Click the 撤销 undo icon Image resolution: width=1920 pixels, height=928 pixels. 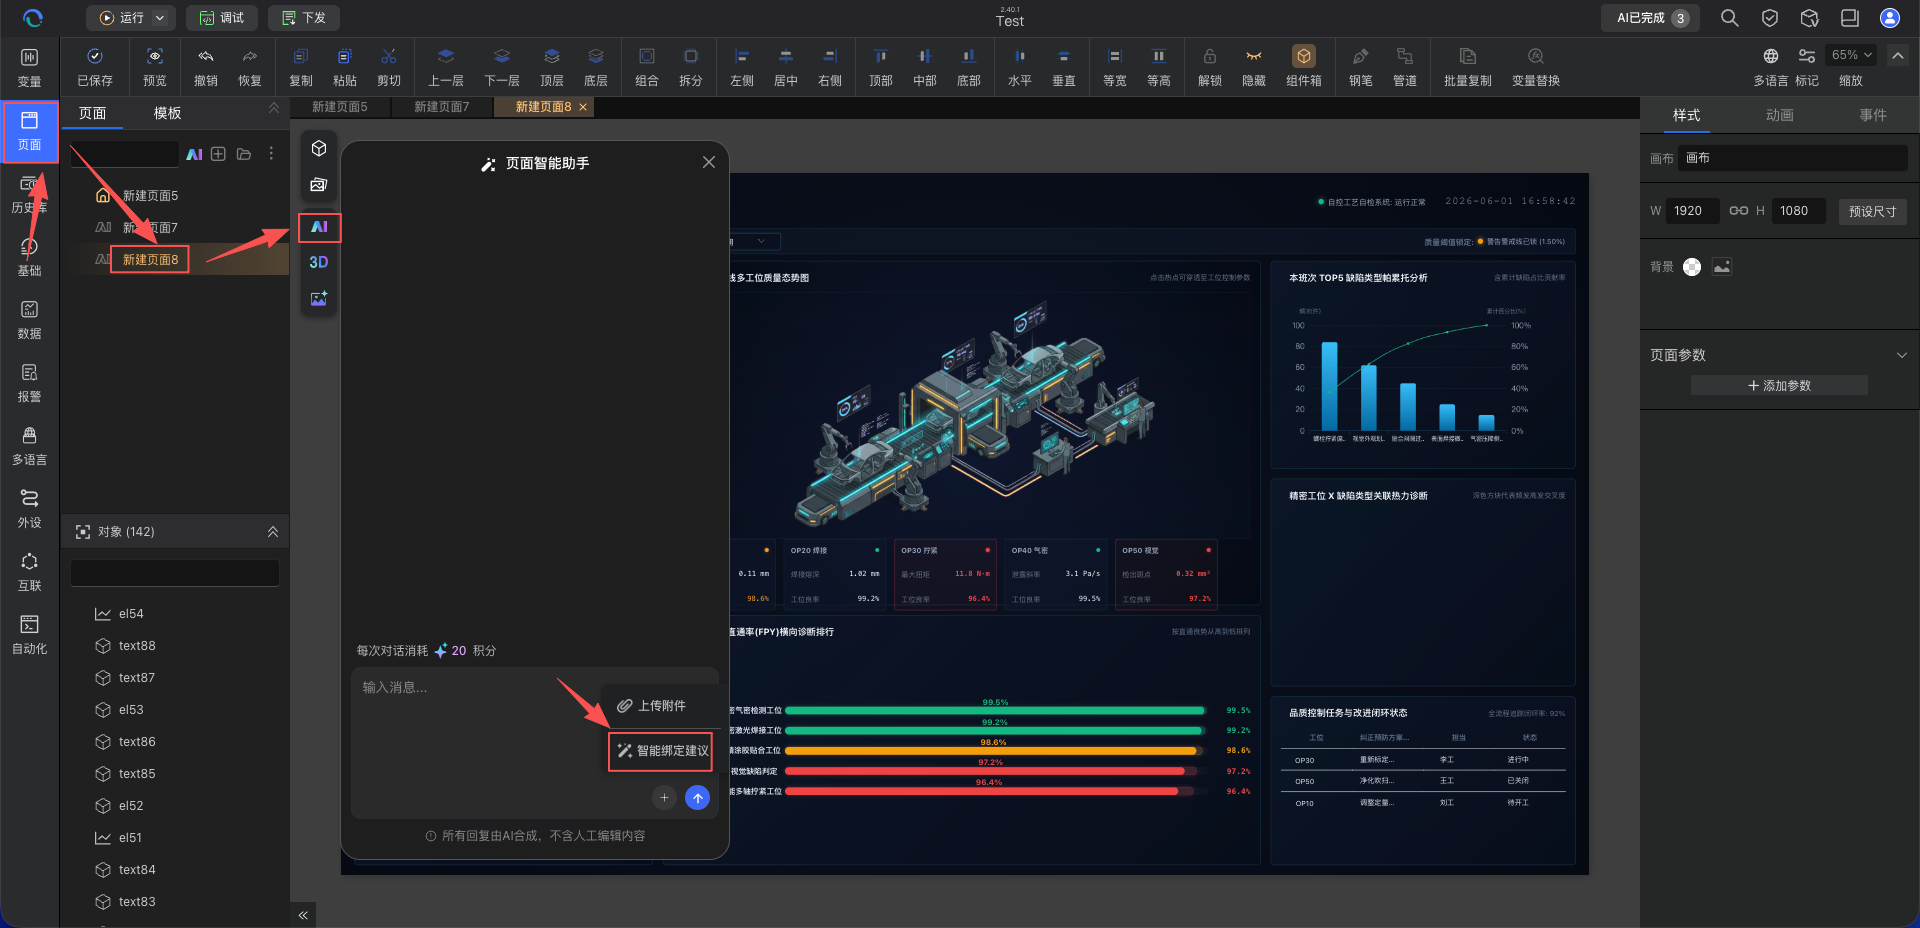[x=206, y=56]
